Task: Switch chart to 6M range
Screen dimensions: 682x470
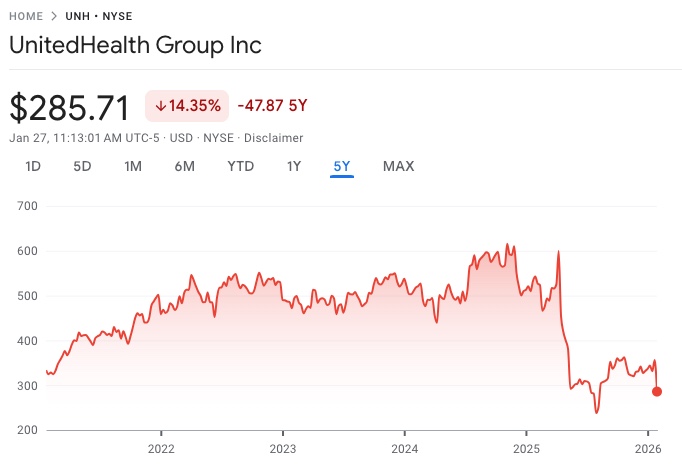Action: point(184,166)
